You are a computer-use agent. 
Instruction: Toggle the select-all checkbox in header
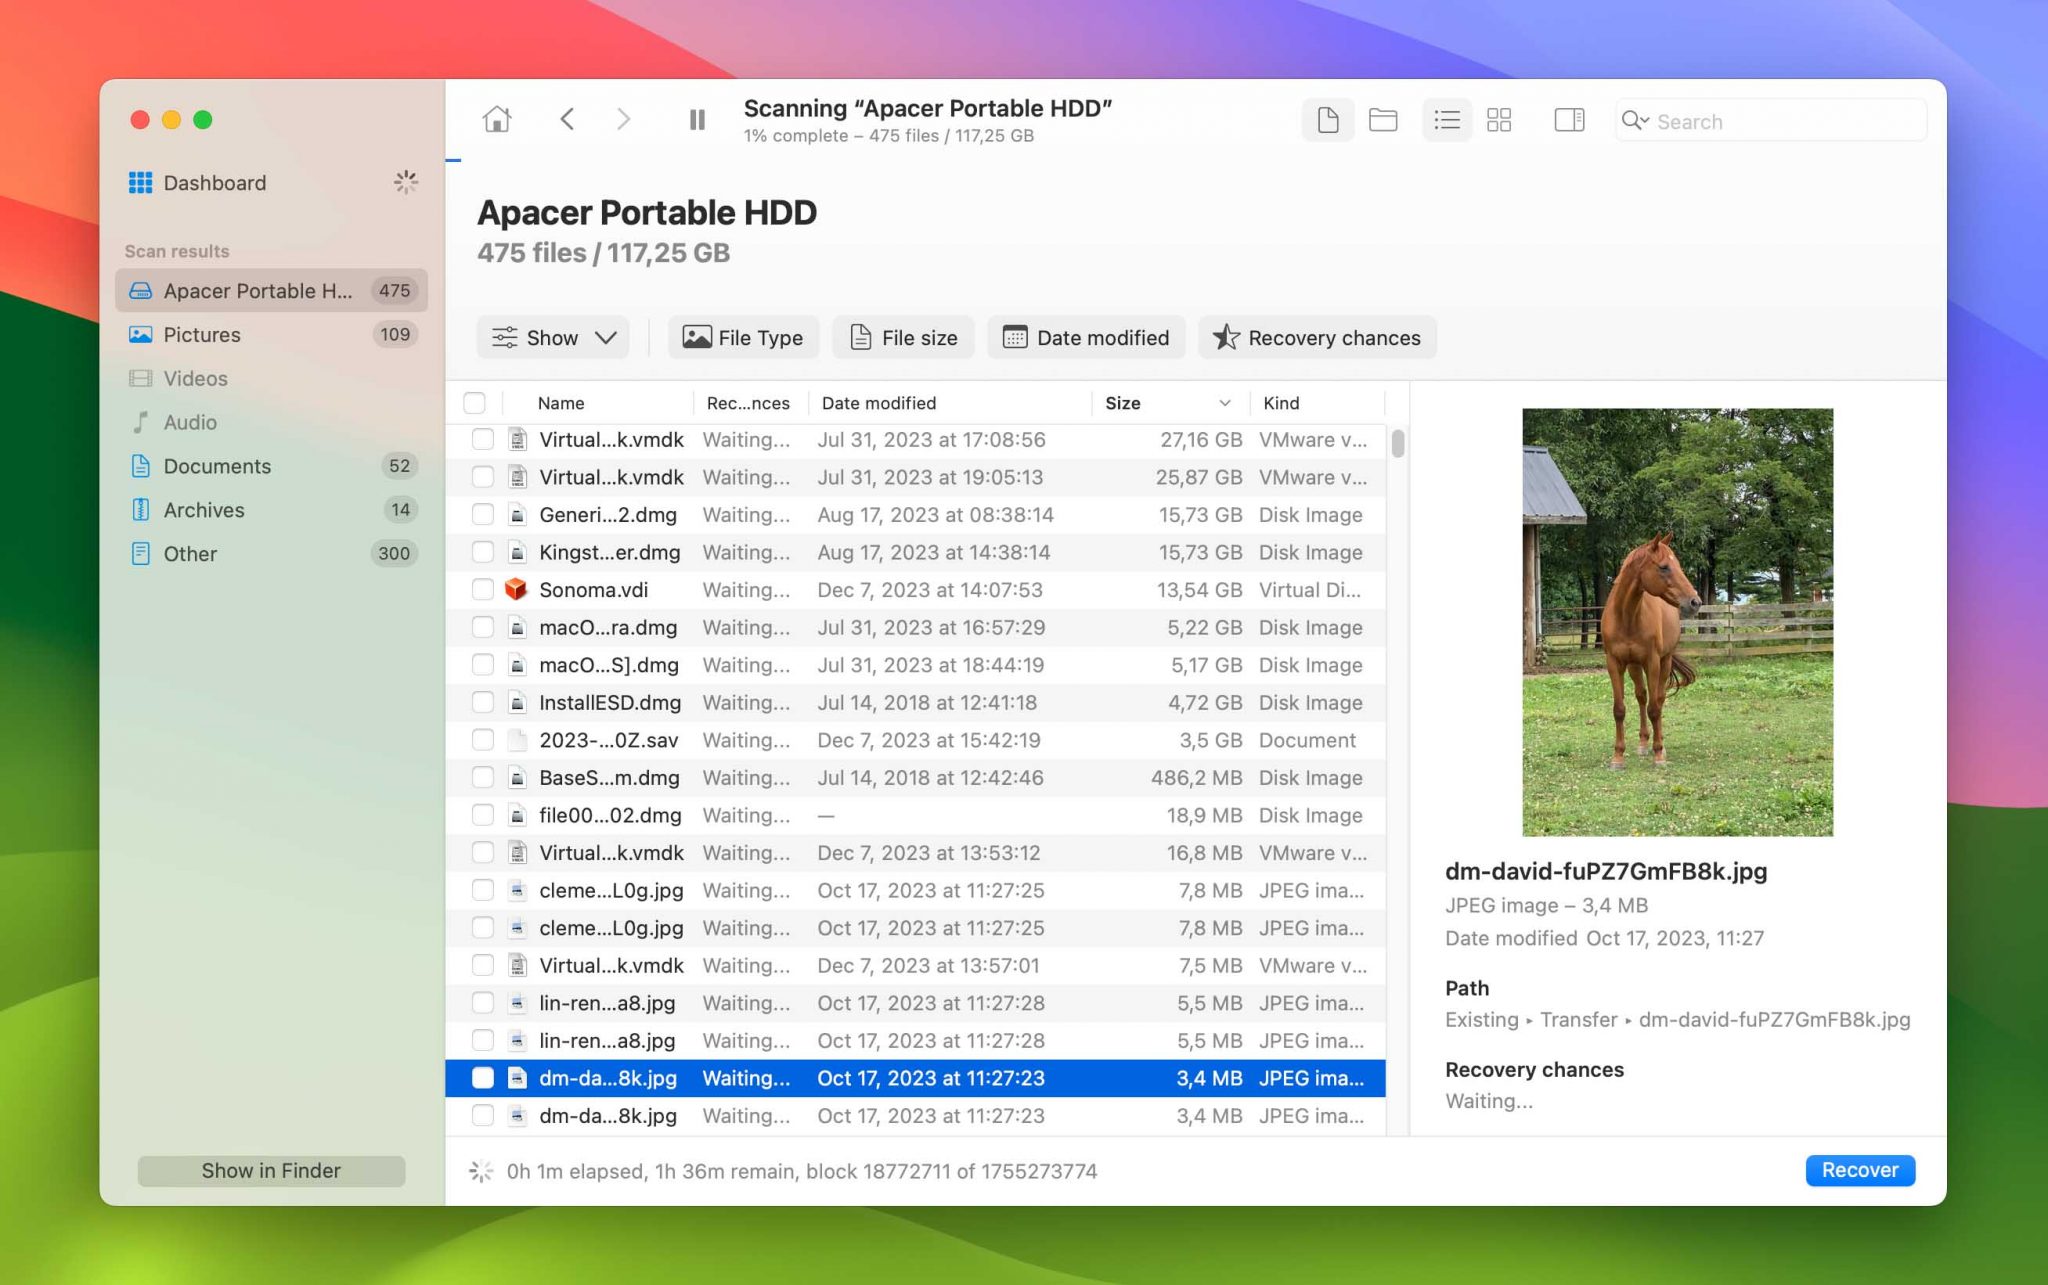[475, 402]
